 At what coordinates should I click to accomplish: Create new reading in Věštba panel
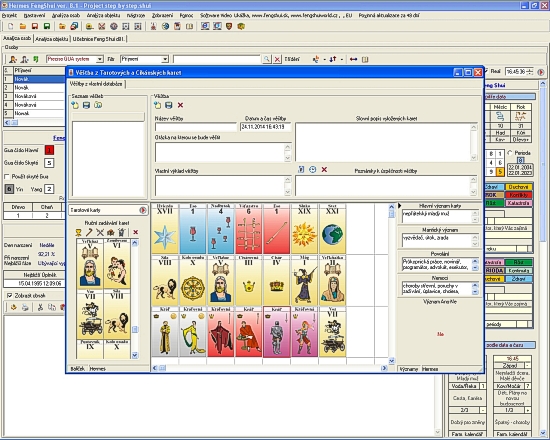pyautogui.click(x=157, y=105)
